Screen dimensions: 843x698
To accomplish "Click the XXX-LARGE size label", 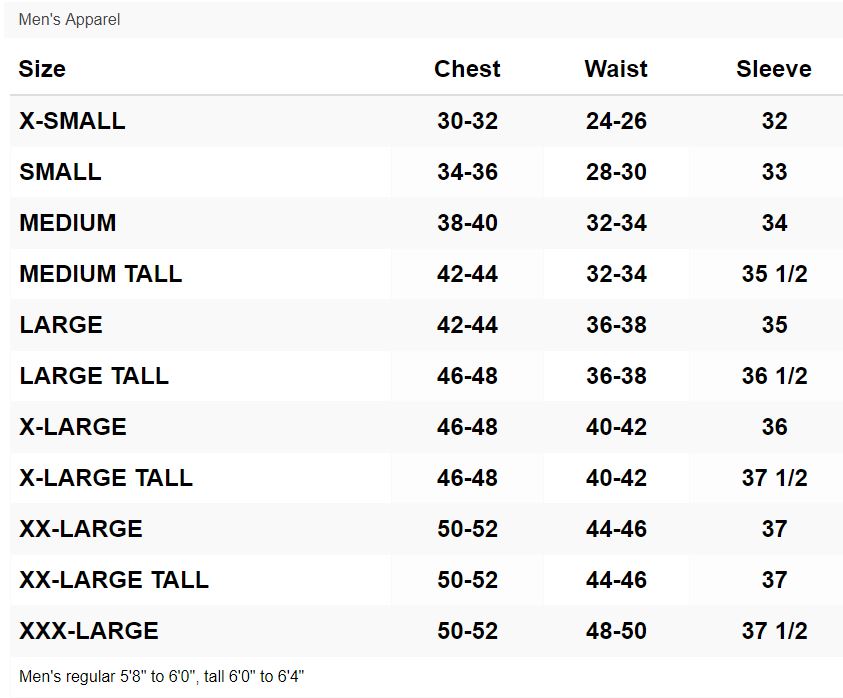I will pyautogui.click(x=89, y=631).
